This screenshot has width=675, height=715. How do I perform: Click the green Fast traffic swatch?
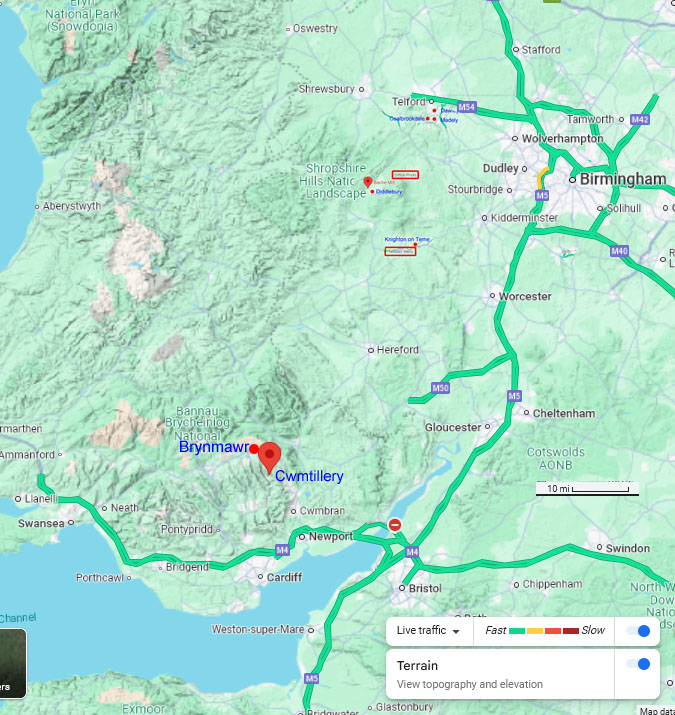pos(517,631)
